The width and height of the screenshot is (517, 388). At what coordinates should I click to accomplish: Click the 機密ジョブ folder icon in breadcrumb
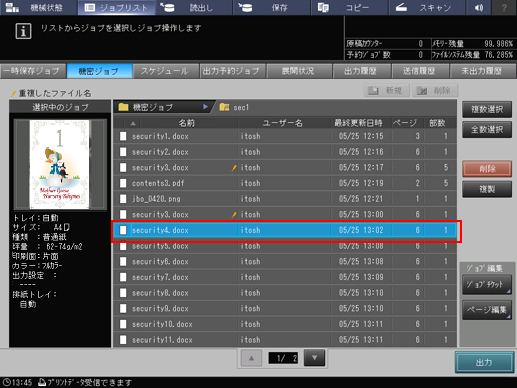point(123,107)
